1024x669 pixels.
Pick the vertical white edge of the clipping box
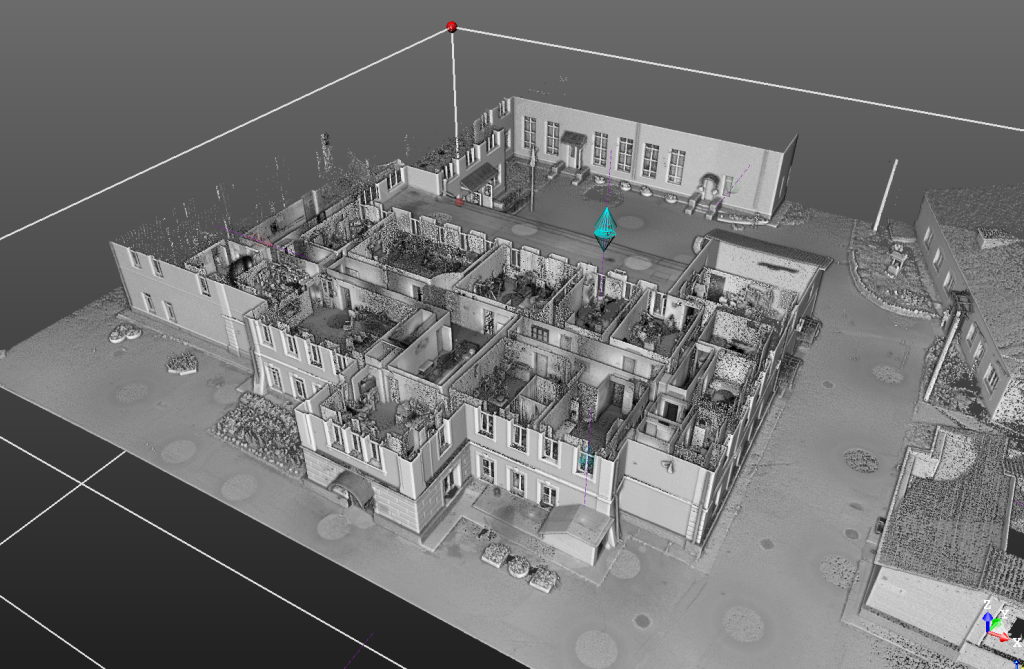(x=455, y=100)
